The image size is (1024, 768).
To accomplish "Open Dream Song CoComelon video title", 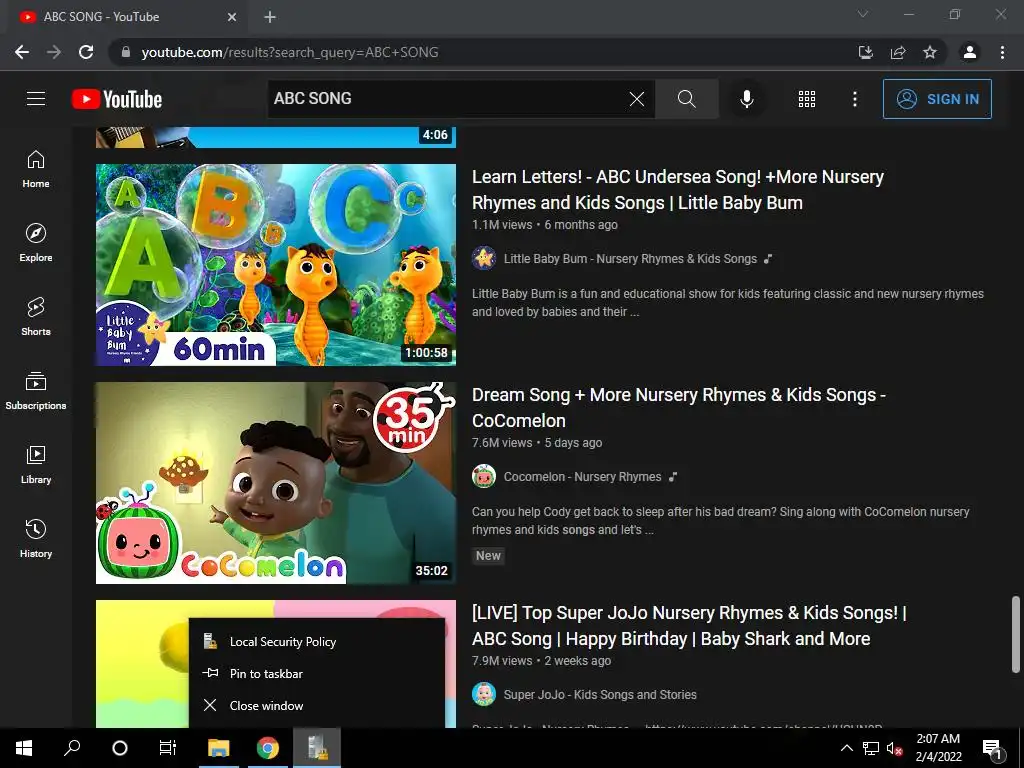I will [x=679, y=408].
